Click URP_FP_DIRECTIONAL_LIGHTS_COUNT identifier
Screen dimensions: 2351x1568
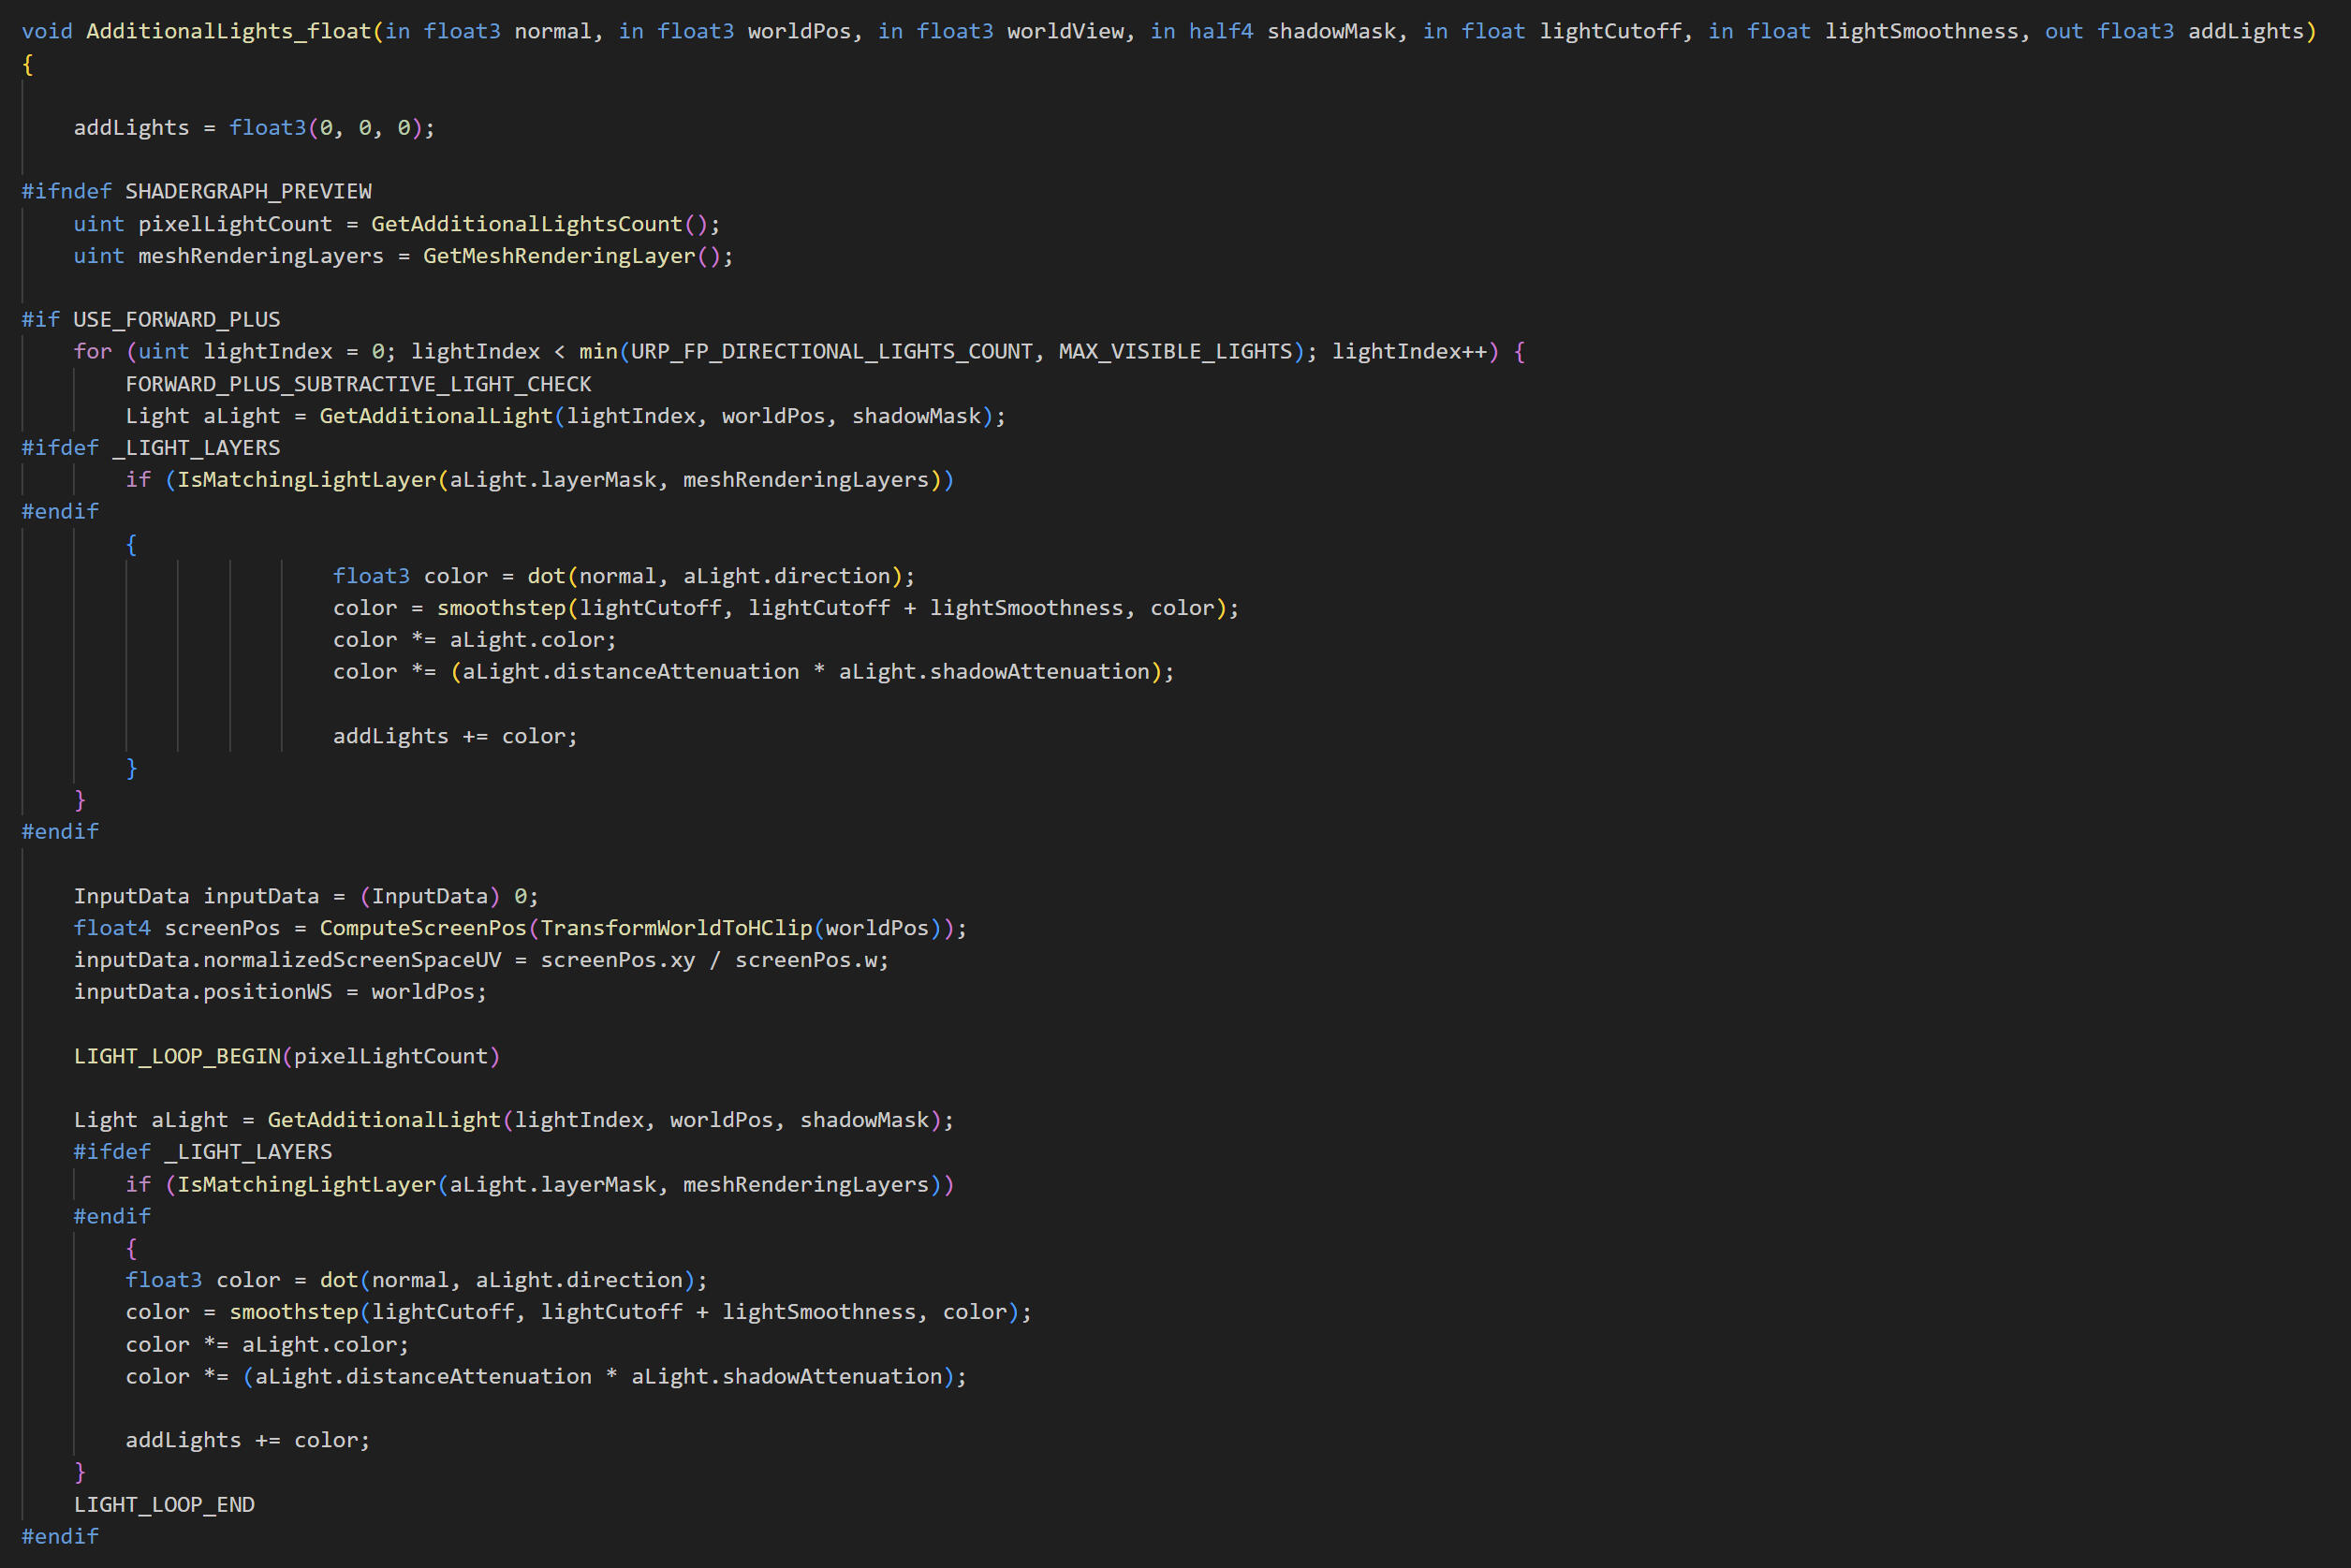[x=830, y=351]
